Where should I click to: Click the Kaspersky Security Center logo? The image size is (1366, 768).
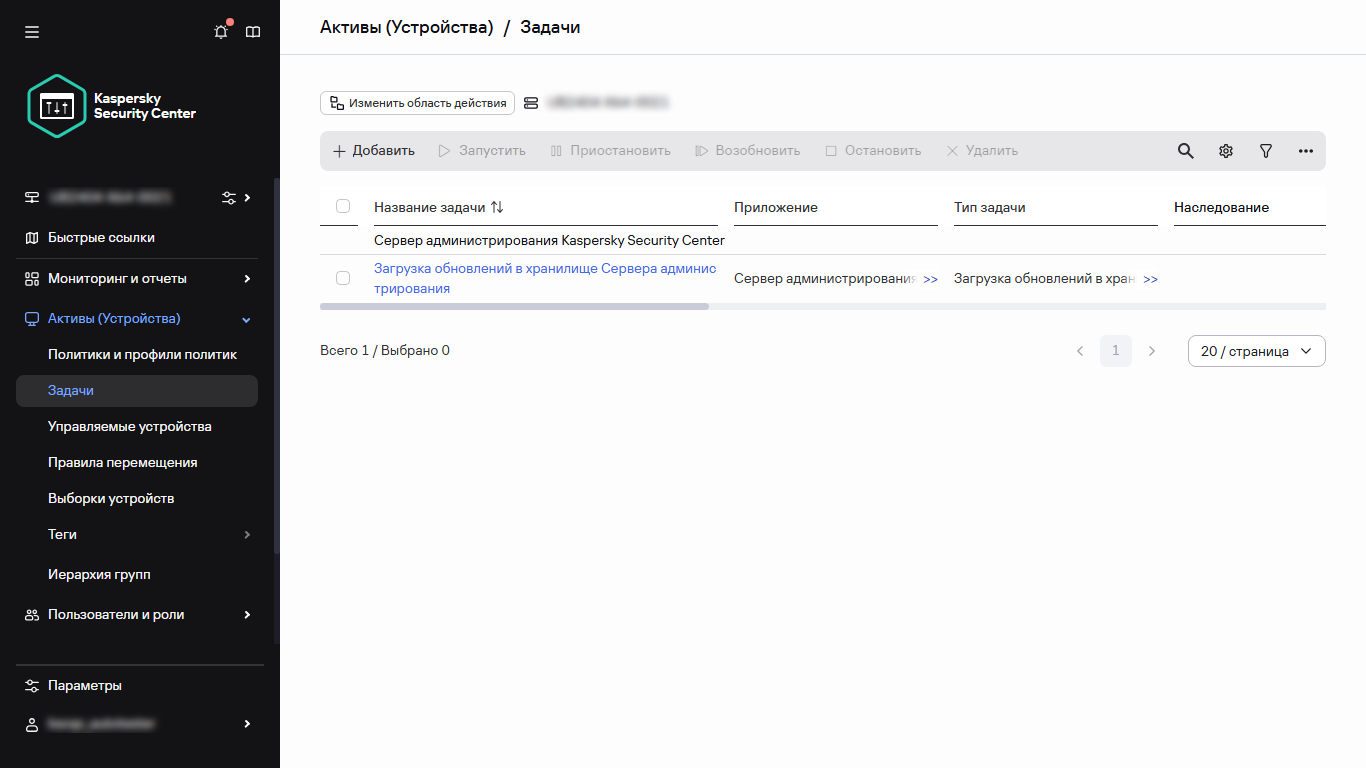click(x=113, y=106)
